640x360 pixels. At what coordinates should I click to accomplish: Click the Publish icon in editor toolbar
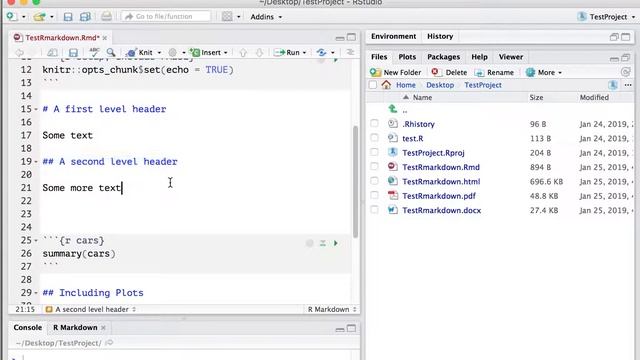point(322,53)
